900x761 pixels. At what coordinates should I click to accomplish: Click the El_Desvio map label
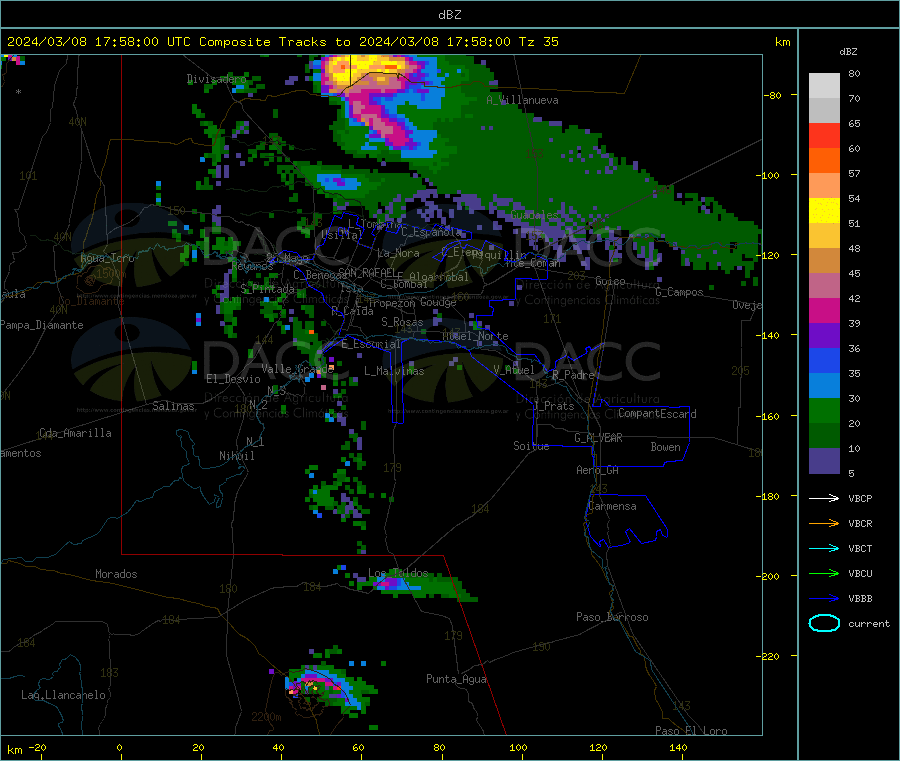point(233,379)
